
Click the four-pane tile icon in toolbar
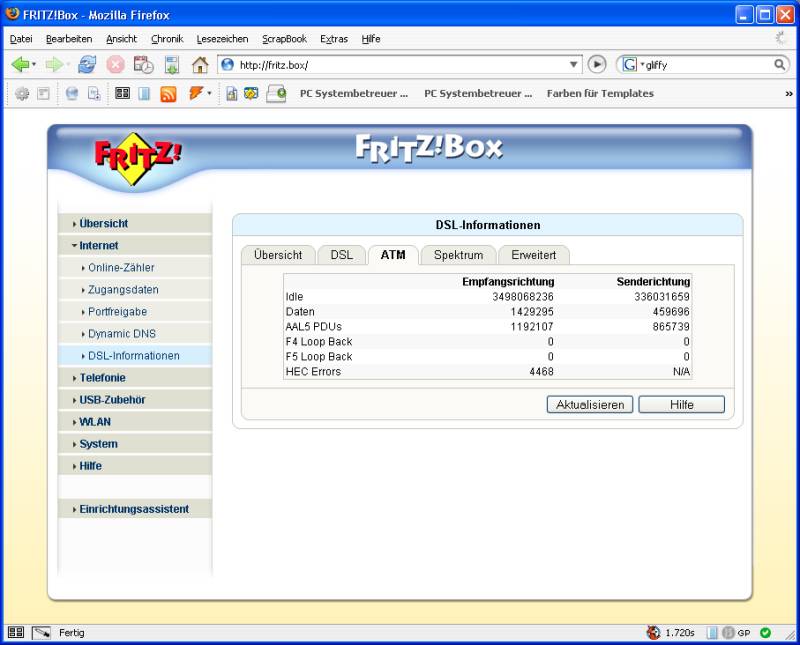click(x=122, y=93)
